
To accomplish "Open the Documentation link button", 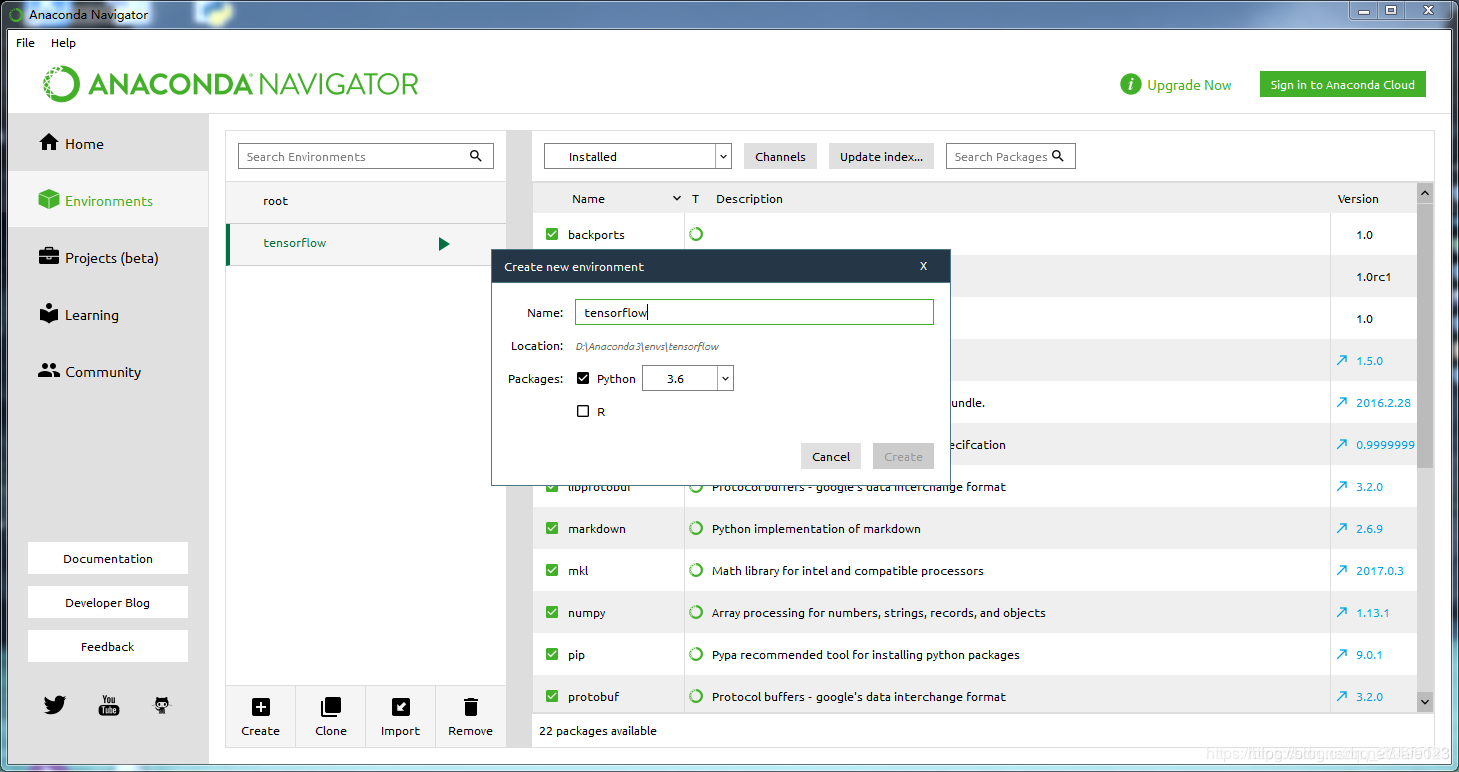I will coord(108,558).
